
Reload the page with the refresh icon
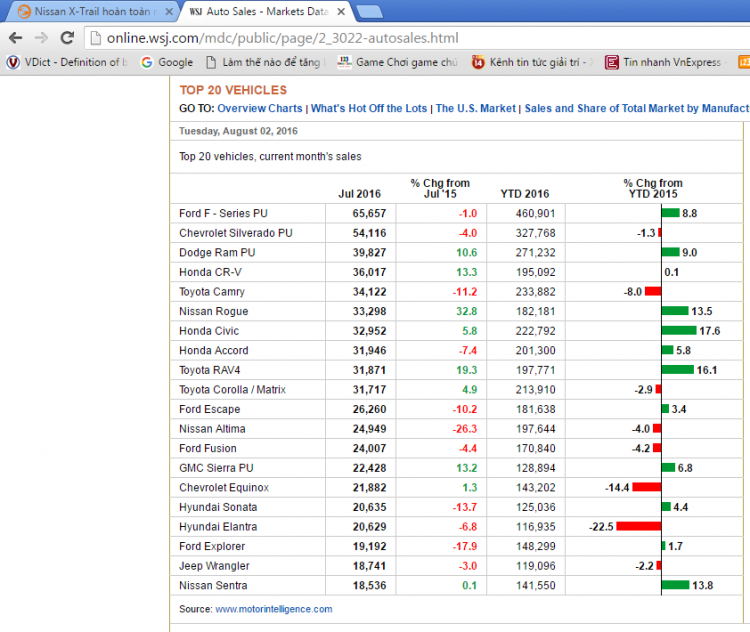[67, 38]
